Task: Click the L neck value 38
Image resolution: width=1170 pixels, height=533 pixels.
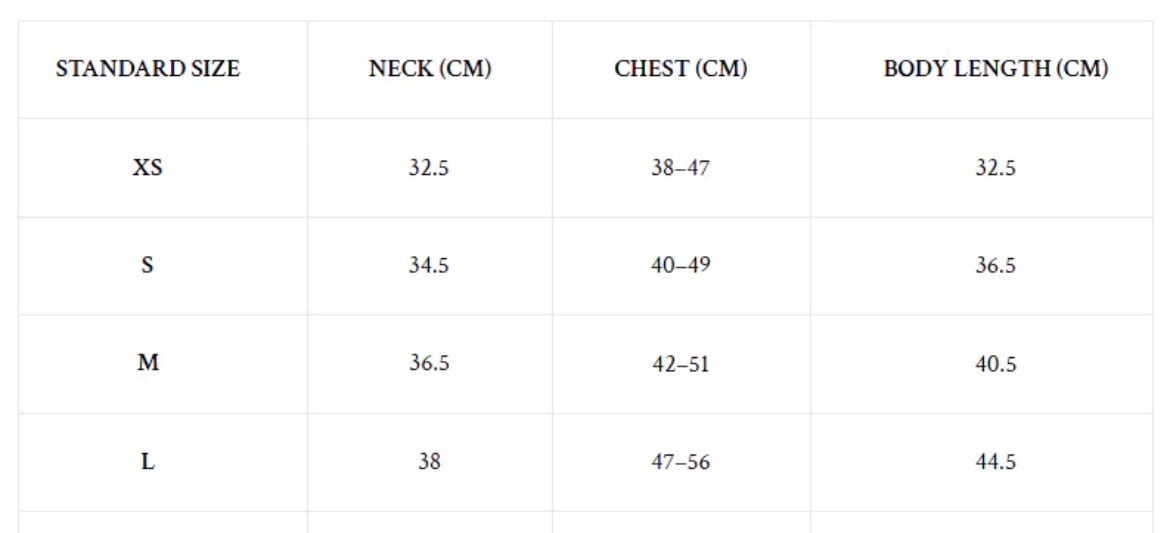Action: point(429,462)
